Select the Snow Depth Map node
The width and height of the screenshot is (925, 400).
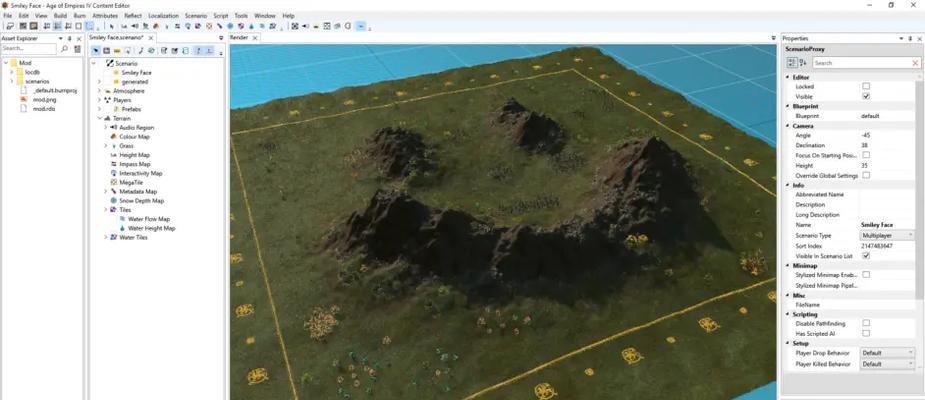141,201
